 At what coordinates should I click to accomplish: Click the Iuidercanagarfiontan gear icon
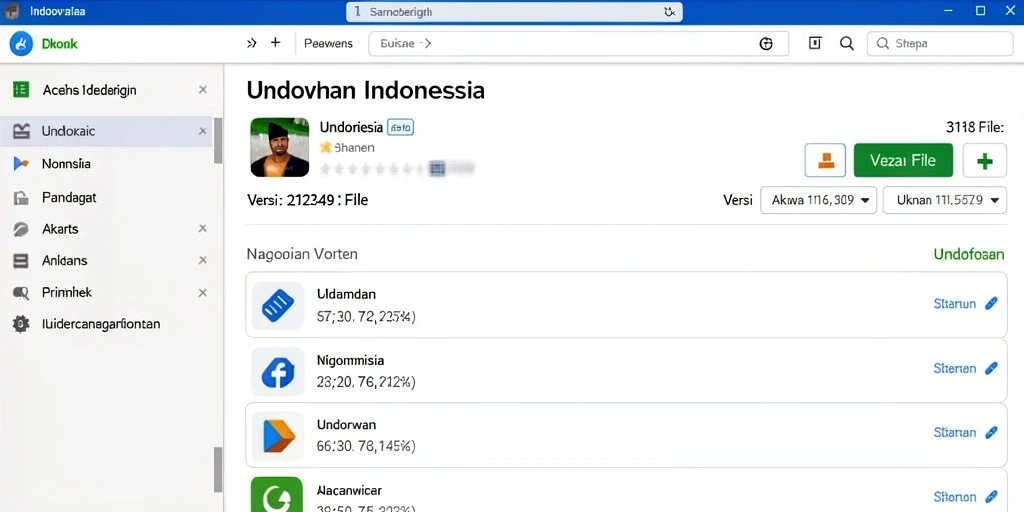[x=21, y=324]
